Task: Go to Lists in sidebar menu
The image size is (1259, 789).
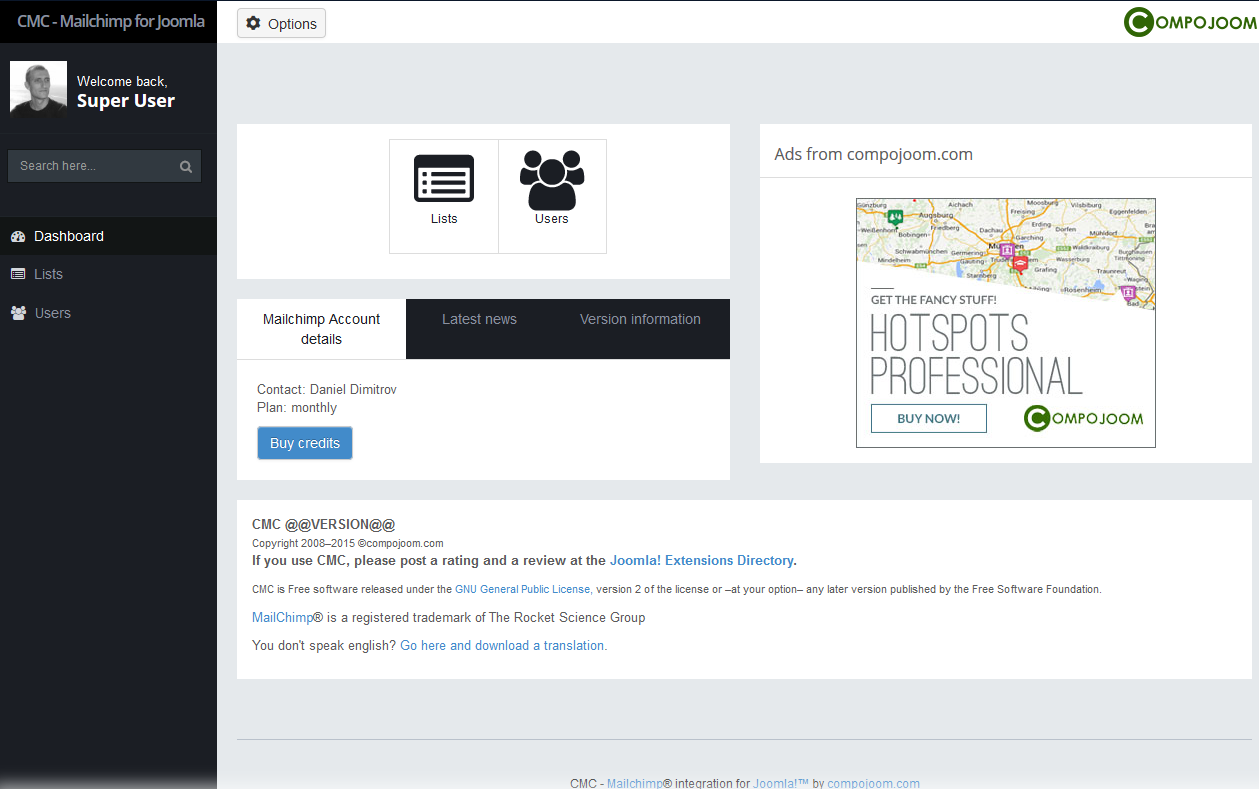Action: click(x=108, y=274)
